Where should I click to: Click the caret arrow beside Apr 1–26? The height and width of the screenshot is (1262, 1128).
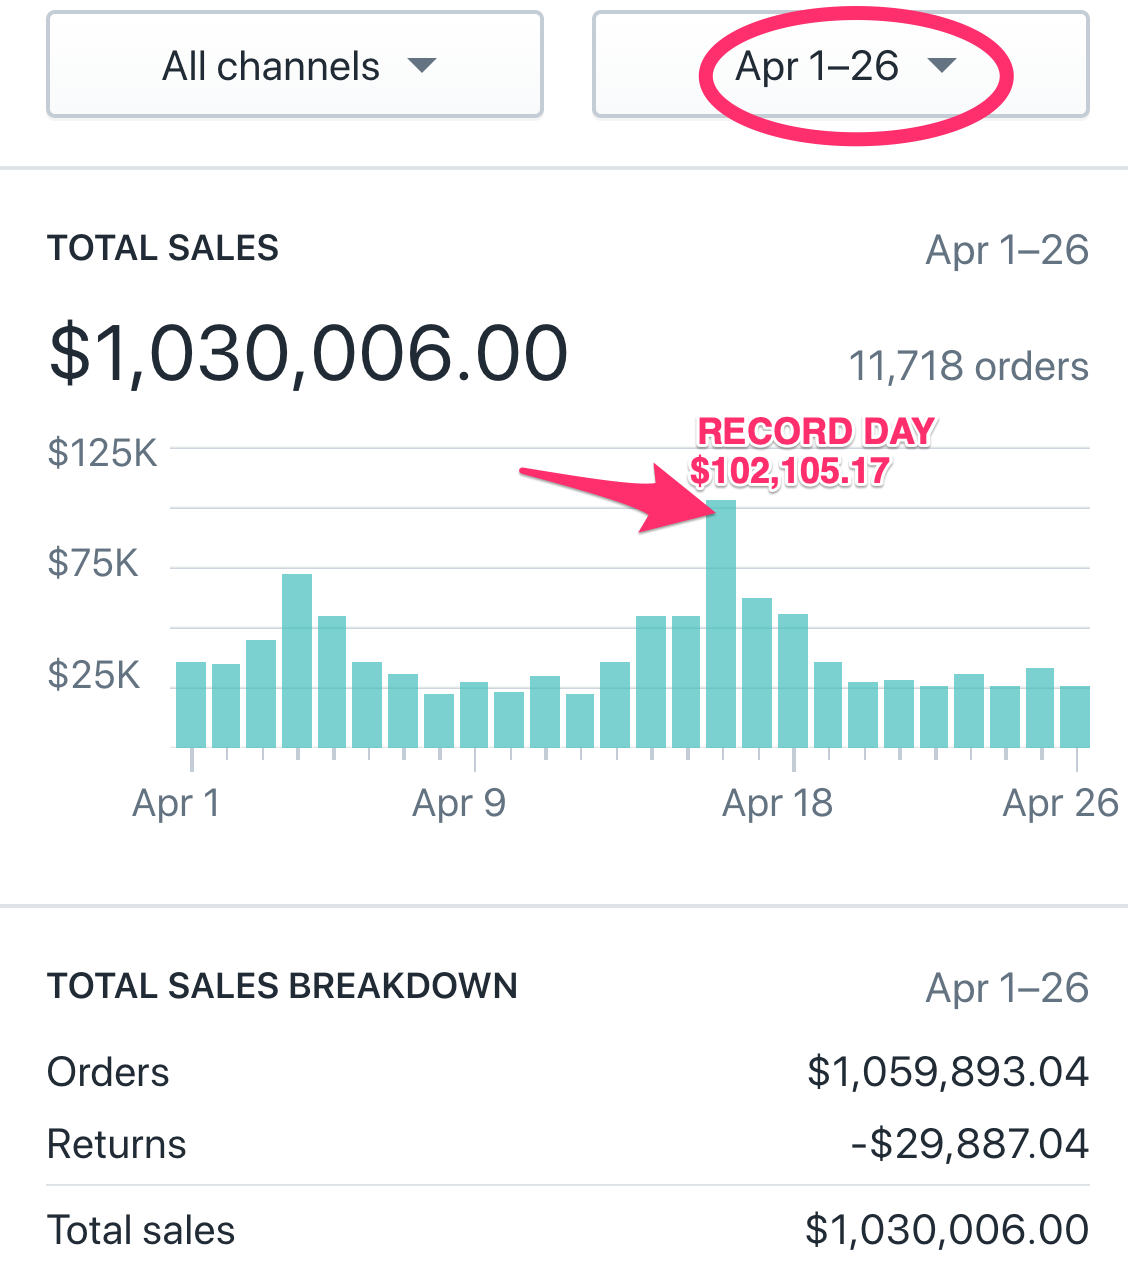click(x=942, y=66)
